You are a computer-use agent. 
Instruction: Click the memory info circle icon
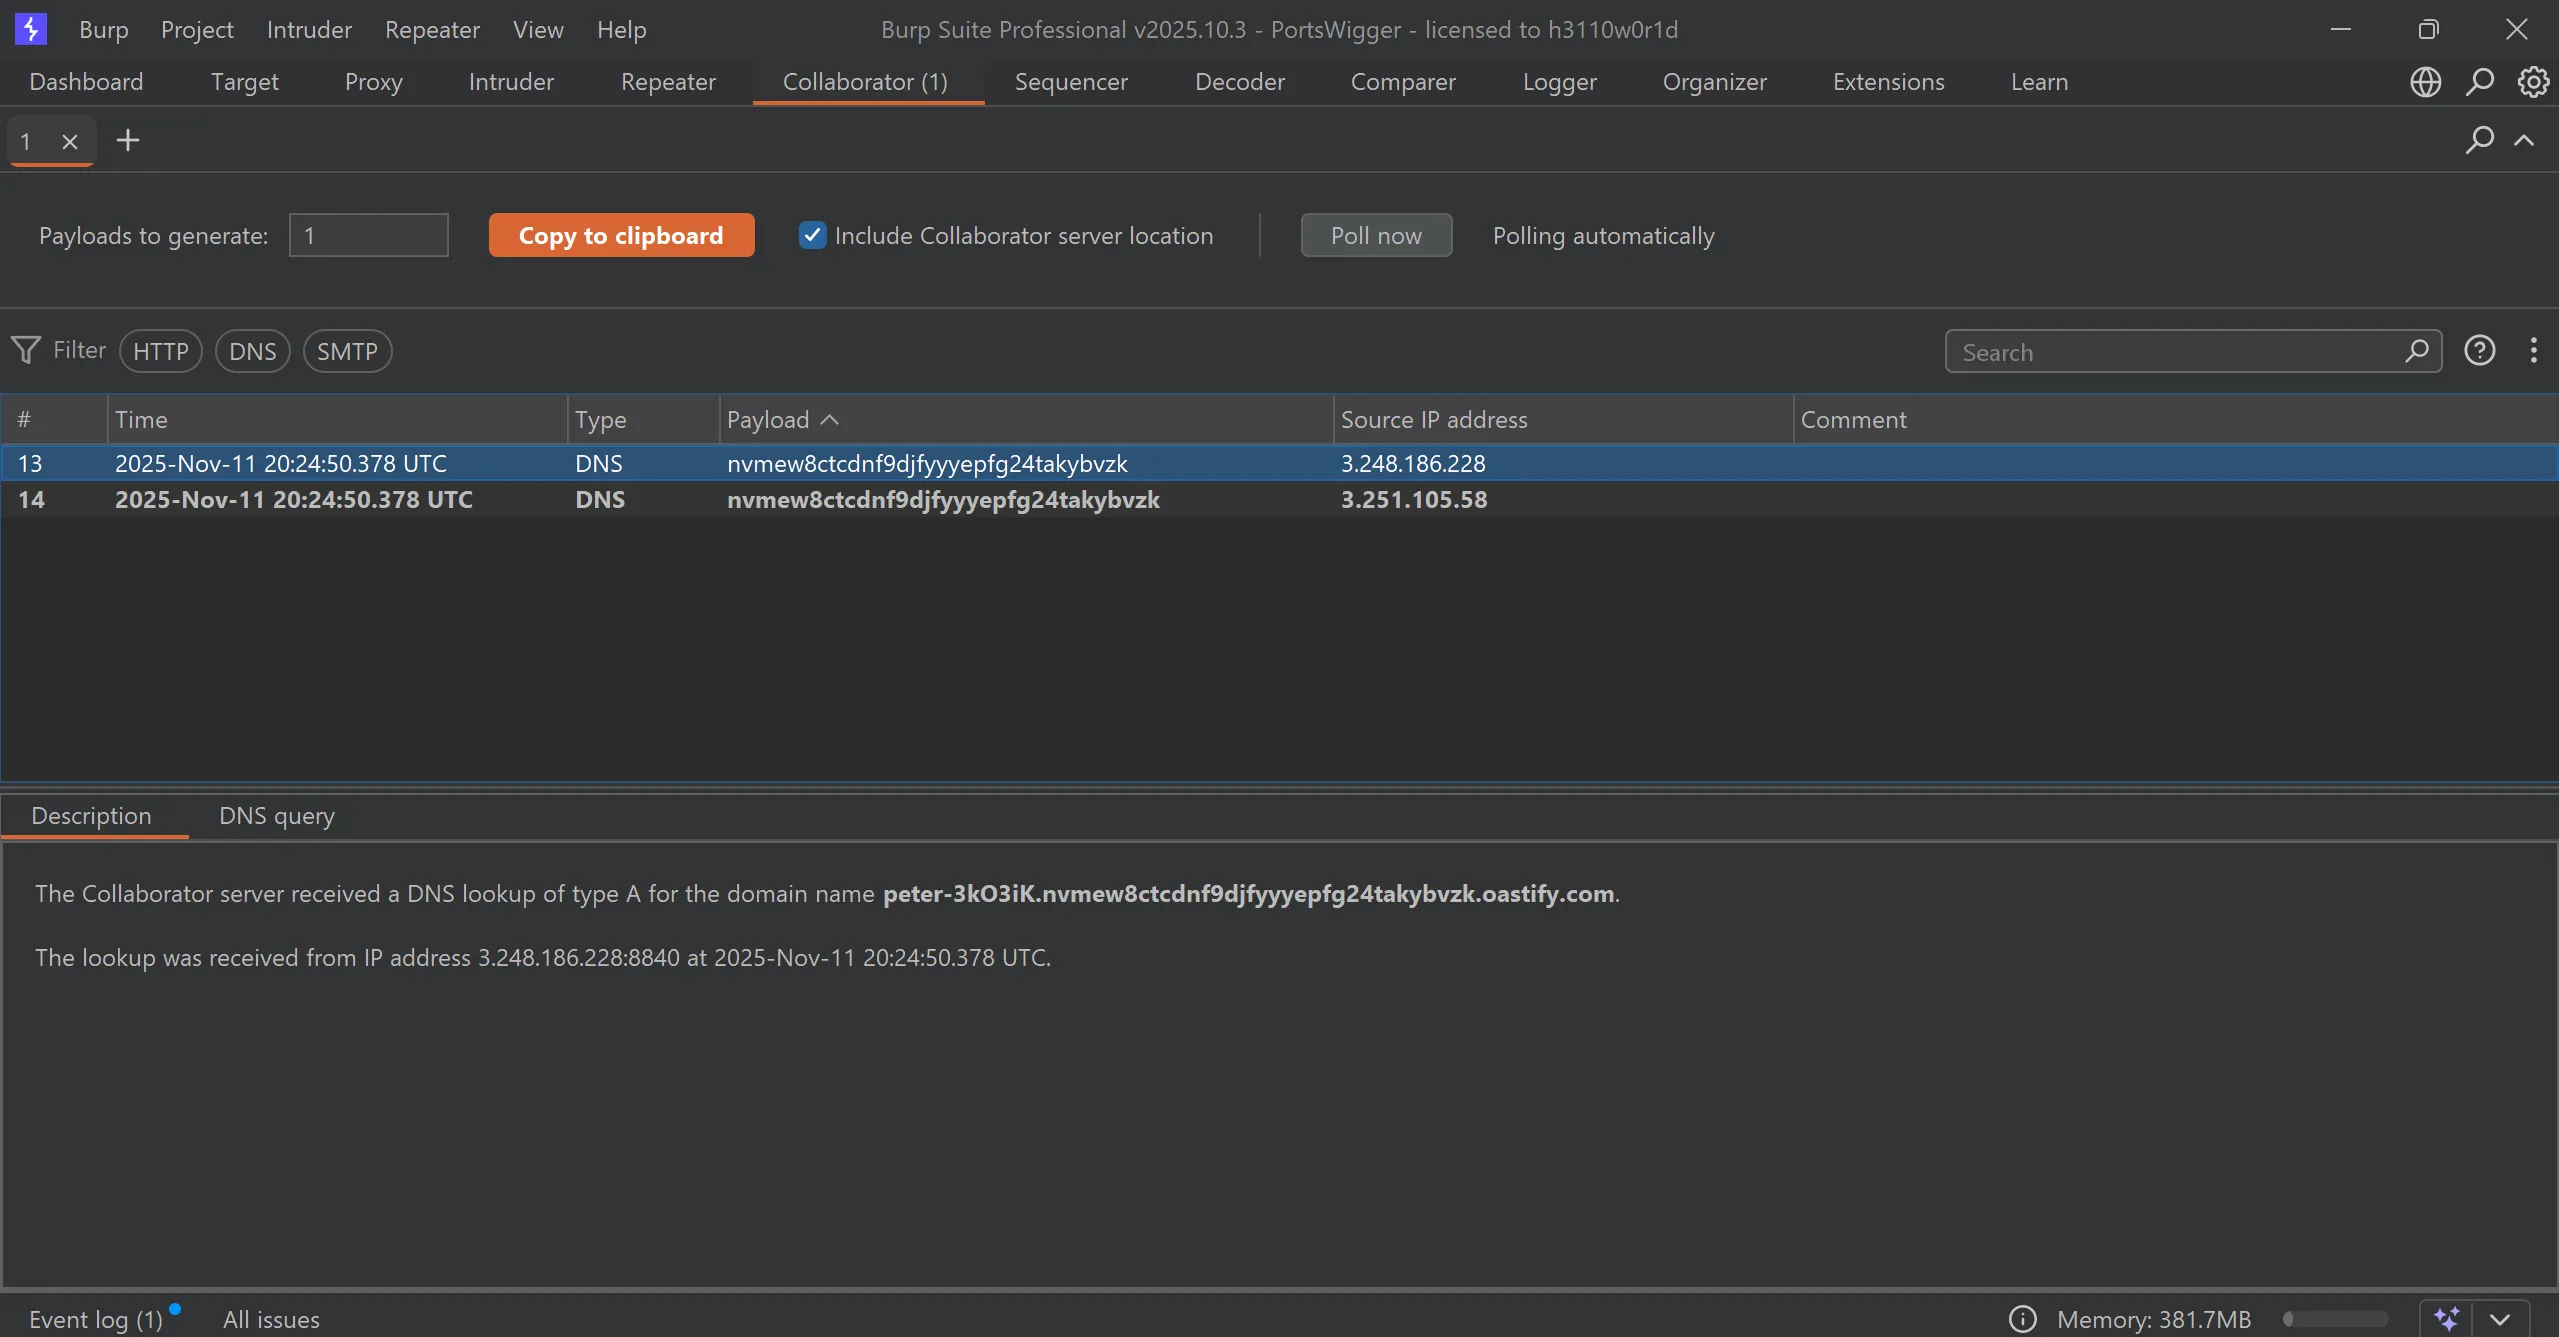click(2022, 1319)
